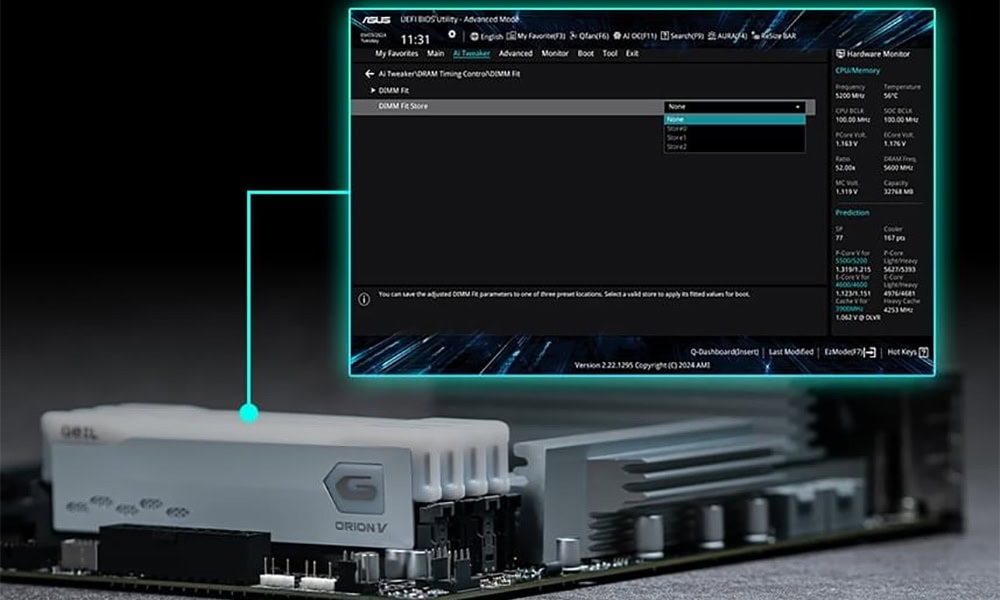Screen dimensions: 1000x600
Task: Select the Exit tab
Action: [x=632, y=54]
